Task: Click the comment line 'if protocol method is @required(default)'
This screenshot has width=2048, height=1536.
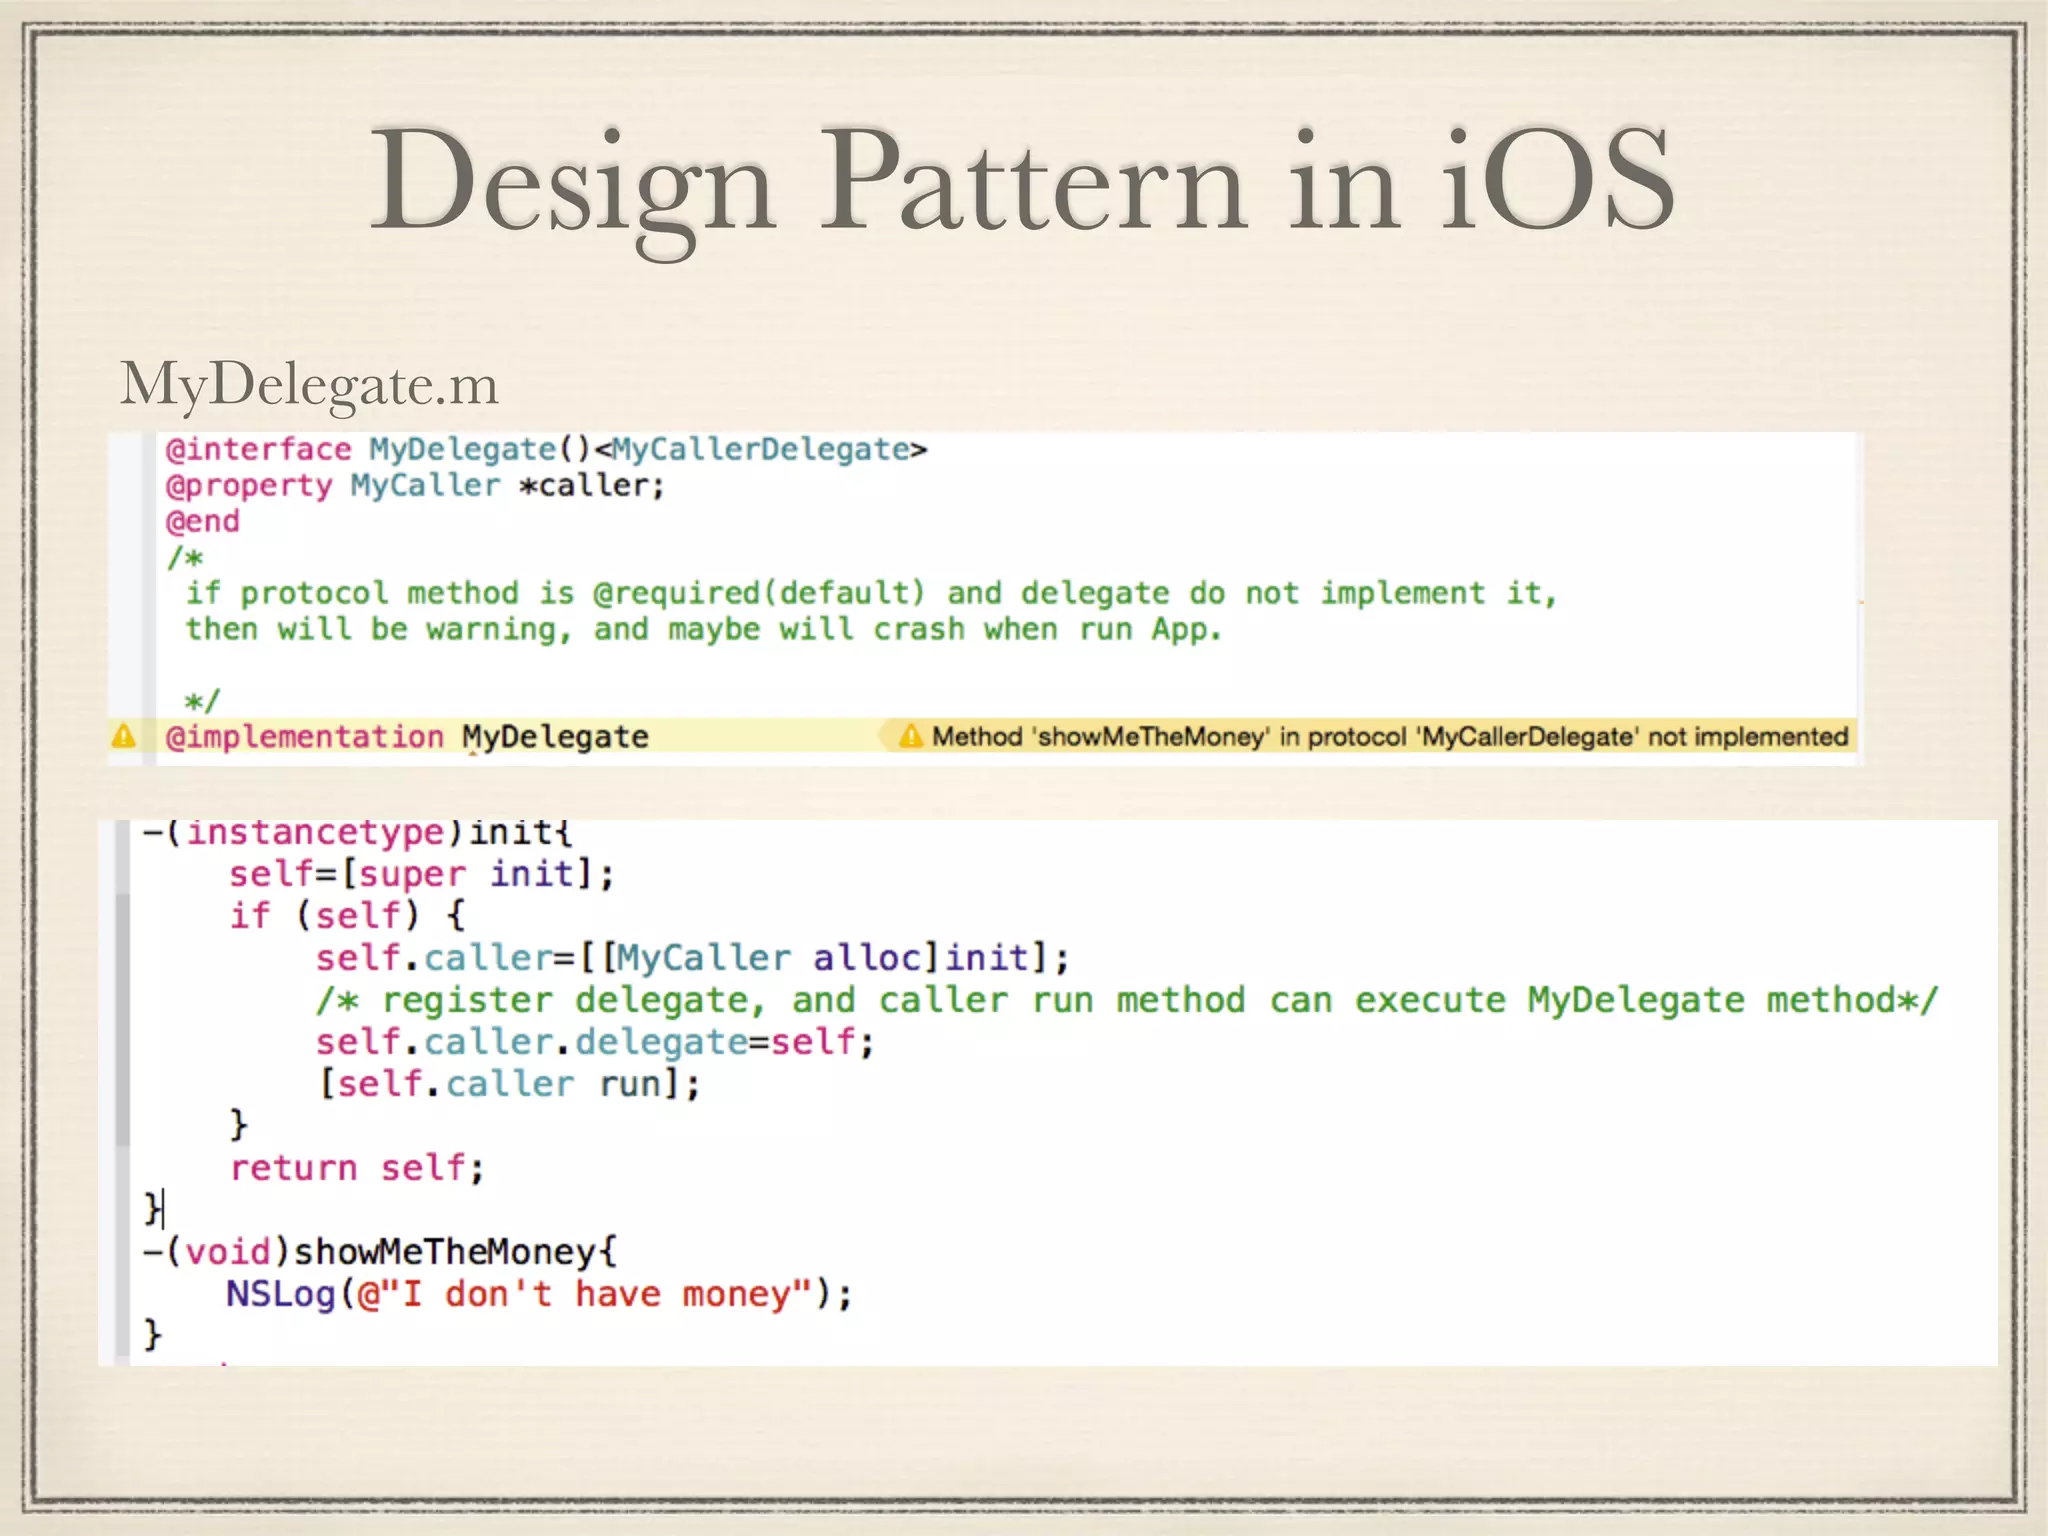Action: click(x=871, y=594)
